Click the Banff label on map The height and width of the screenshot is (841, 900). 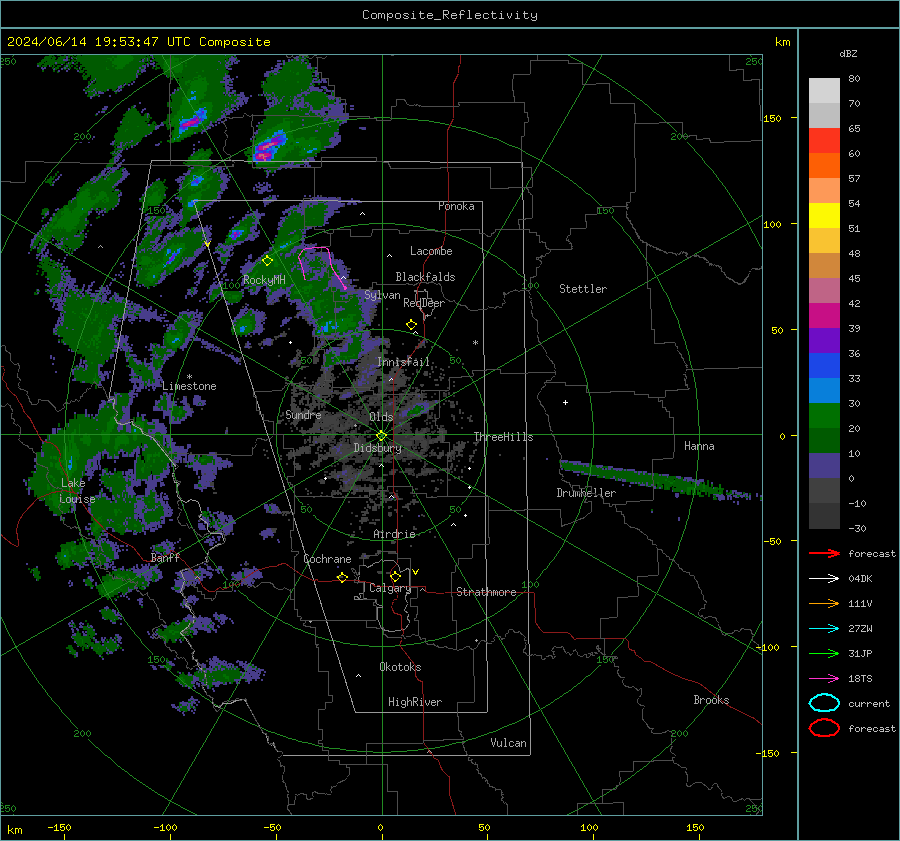pos(165,558)
